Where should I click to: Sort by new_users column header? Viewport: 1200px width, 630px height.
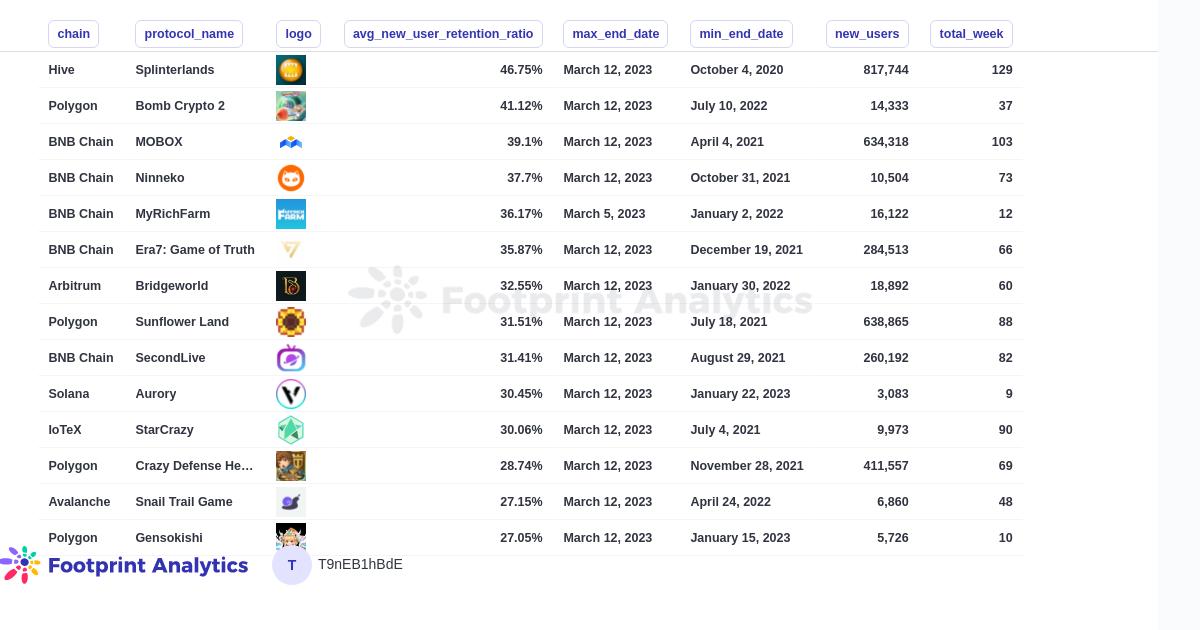867,34
